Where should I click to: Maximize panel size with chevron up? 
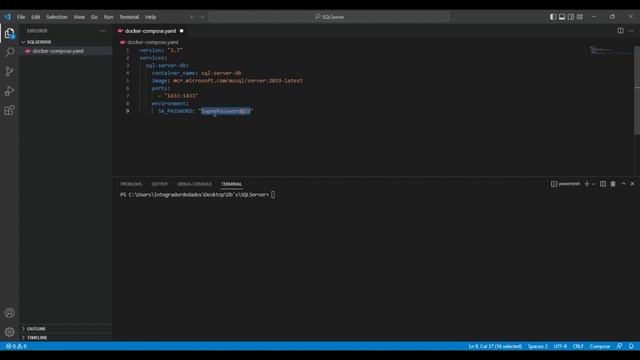tap(623, 184)
